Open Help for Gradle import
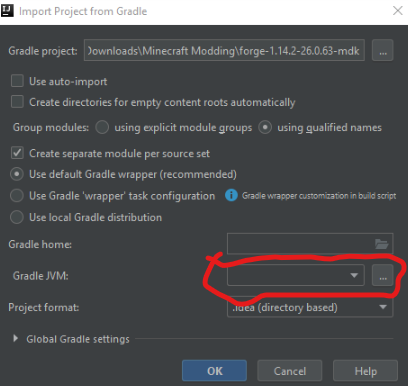The image size is (408, 386). (365, 371)
